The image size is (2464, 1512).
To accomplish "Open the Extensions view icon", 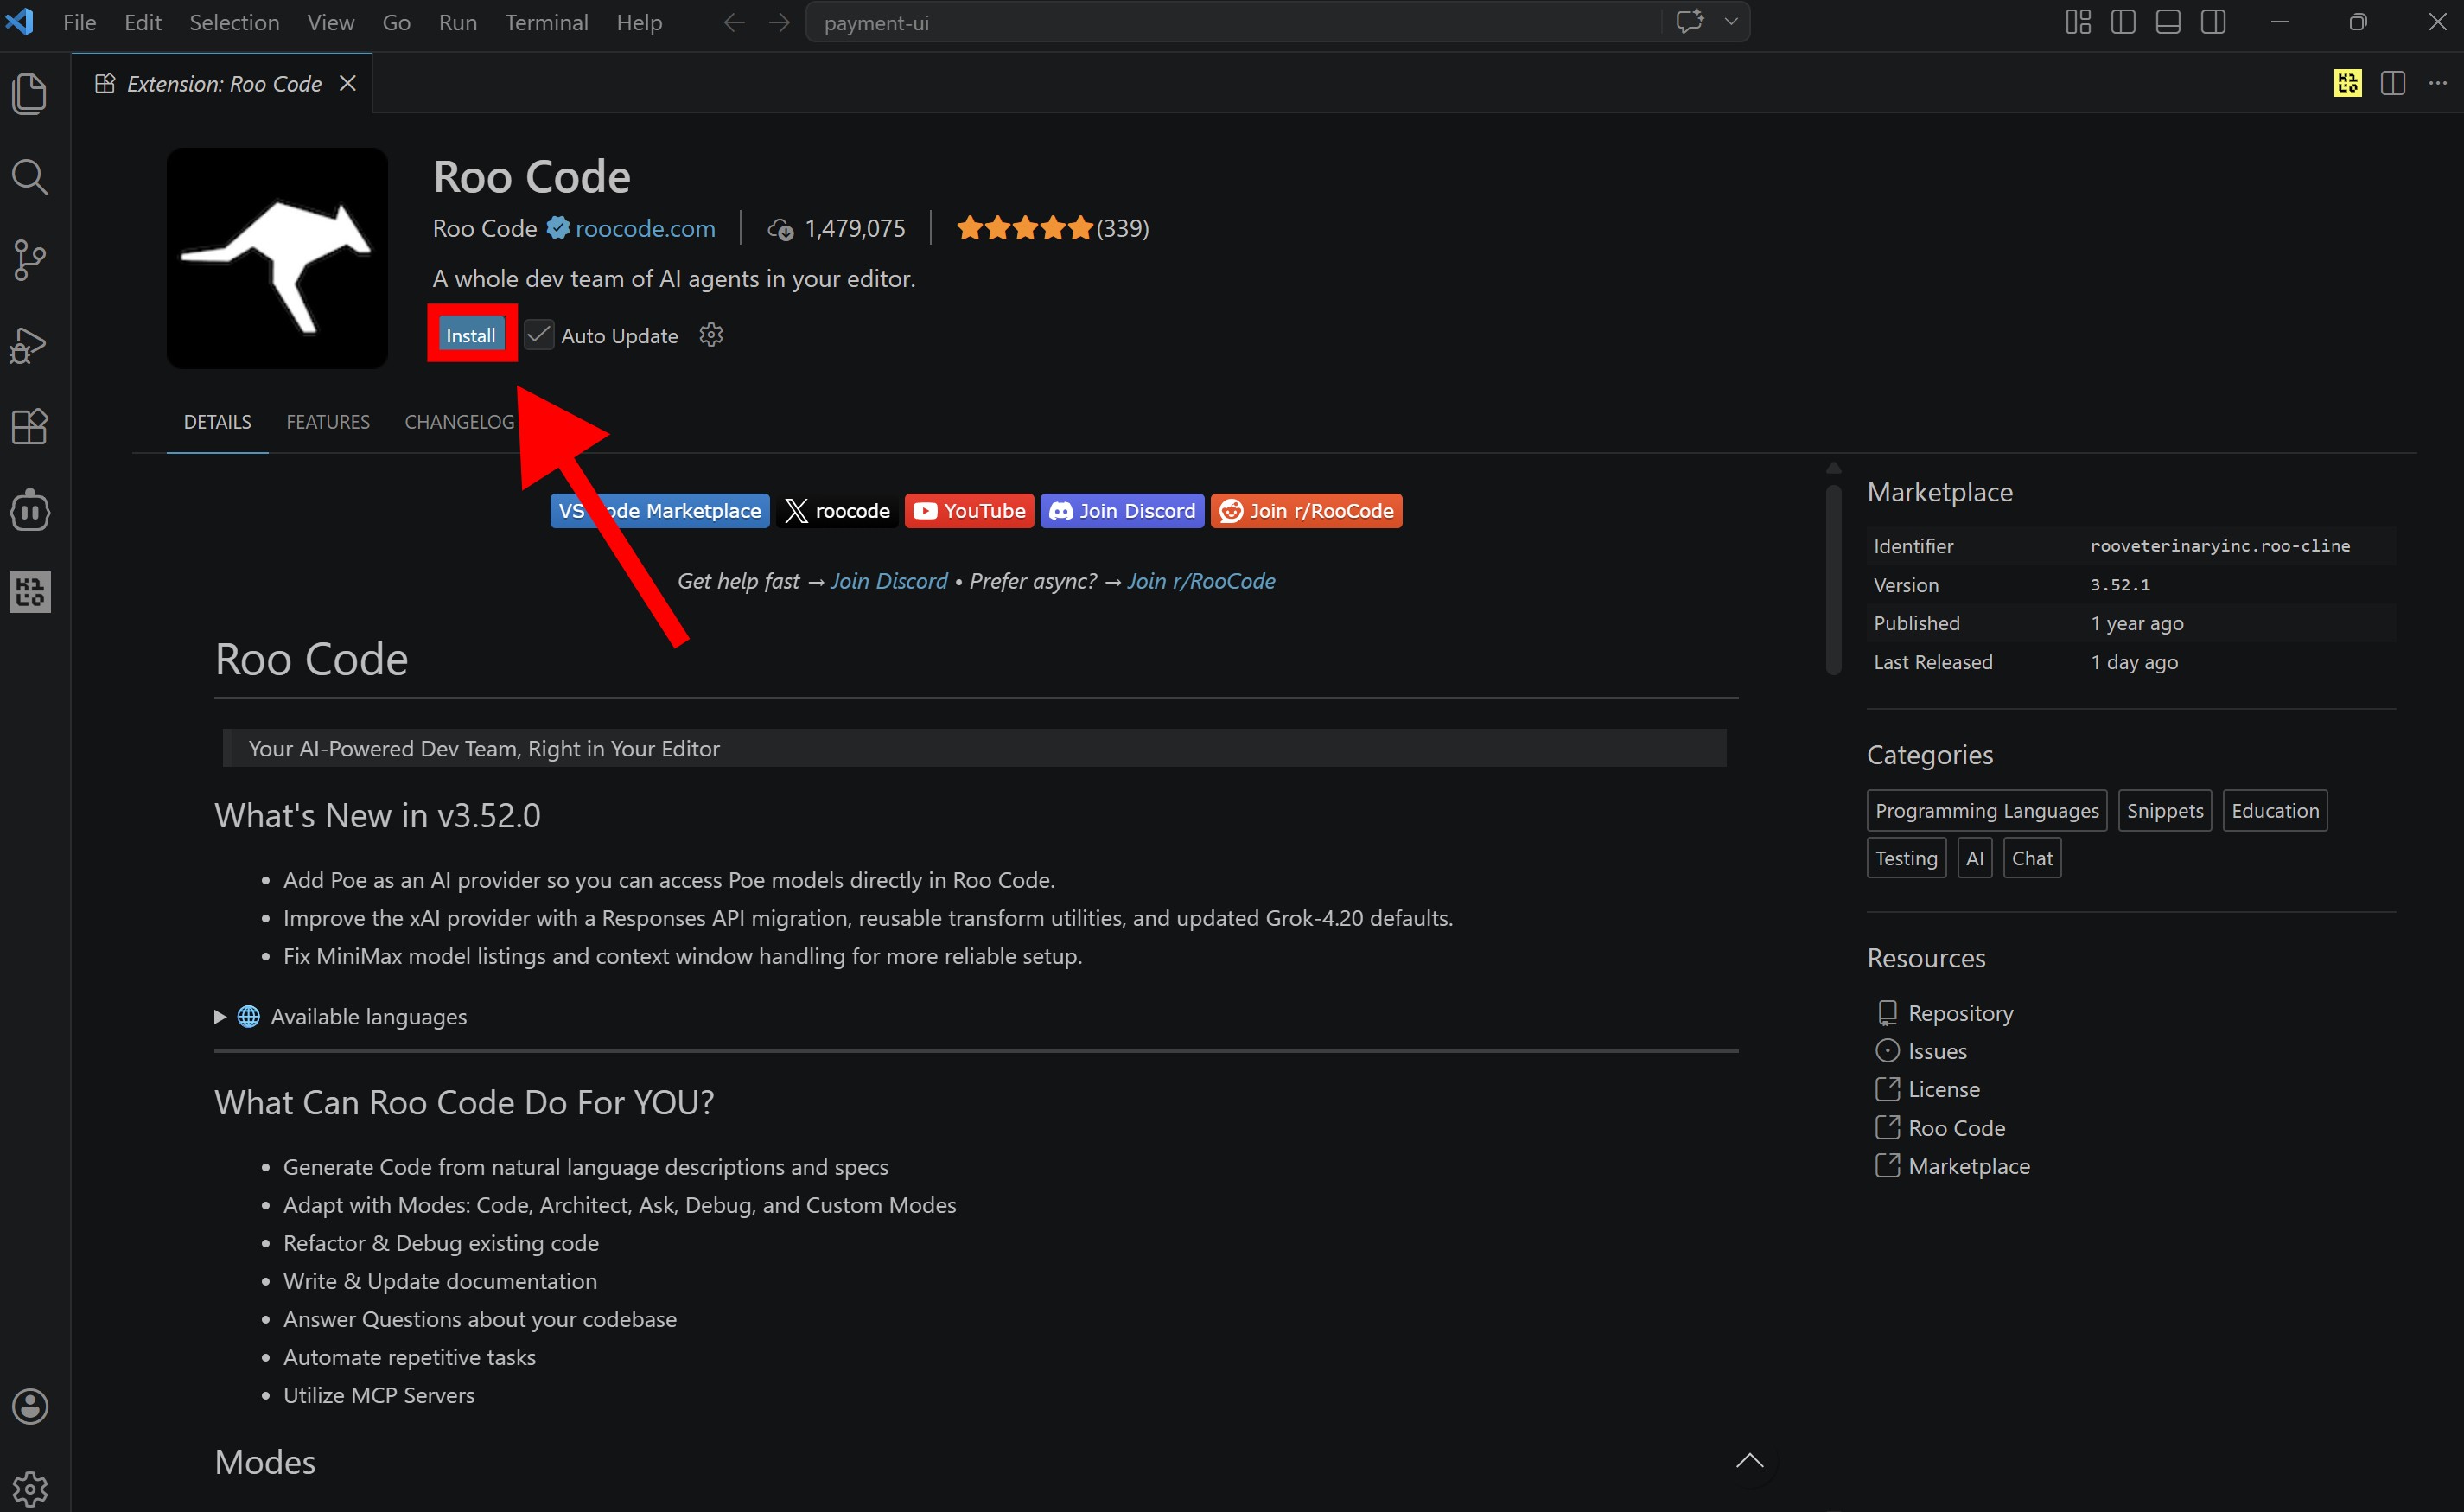I will (30, 427).
